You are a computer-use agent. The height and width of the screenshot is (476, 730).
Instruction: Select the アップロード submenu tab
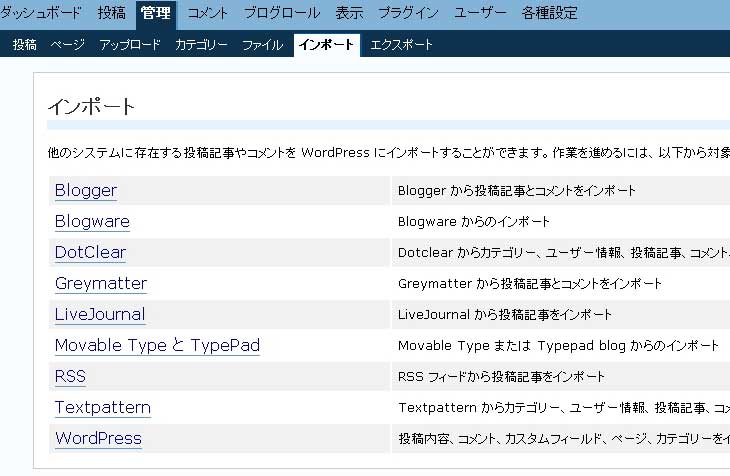point(130,45)
